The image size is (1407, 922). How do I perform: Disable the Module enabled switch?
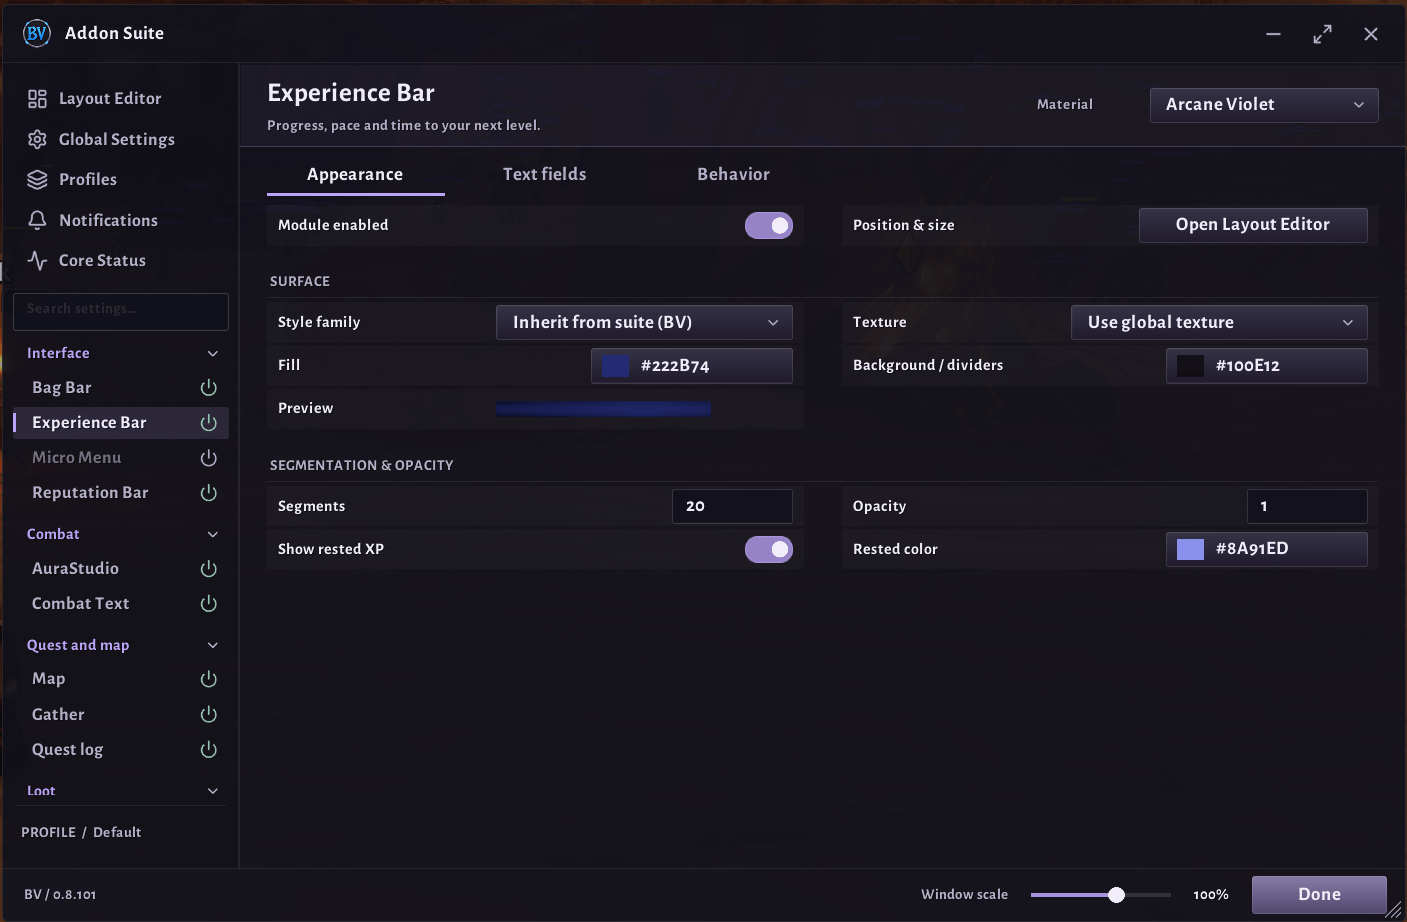tap(768, 225)
